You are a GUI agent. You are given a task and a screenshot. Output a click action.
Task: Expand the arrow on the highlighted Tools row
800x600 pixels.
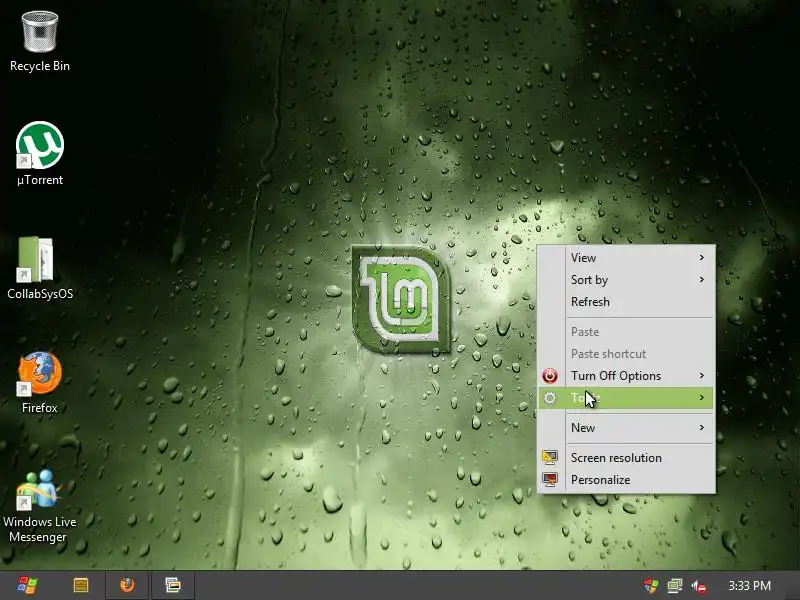pos(702,398)
